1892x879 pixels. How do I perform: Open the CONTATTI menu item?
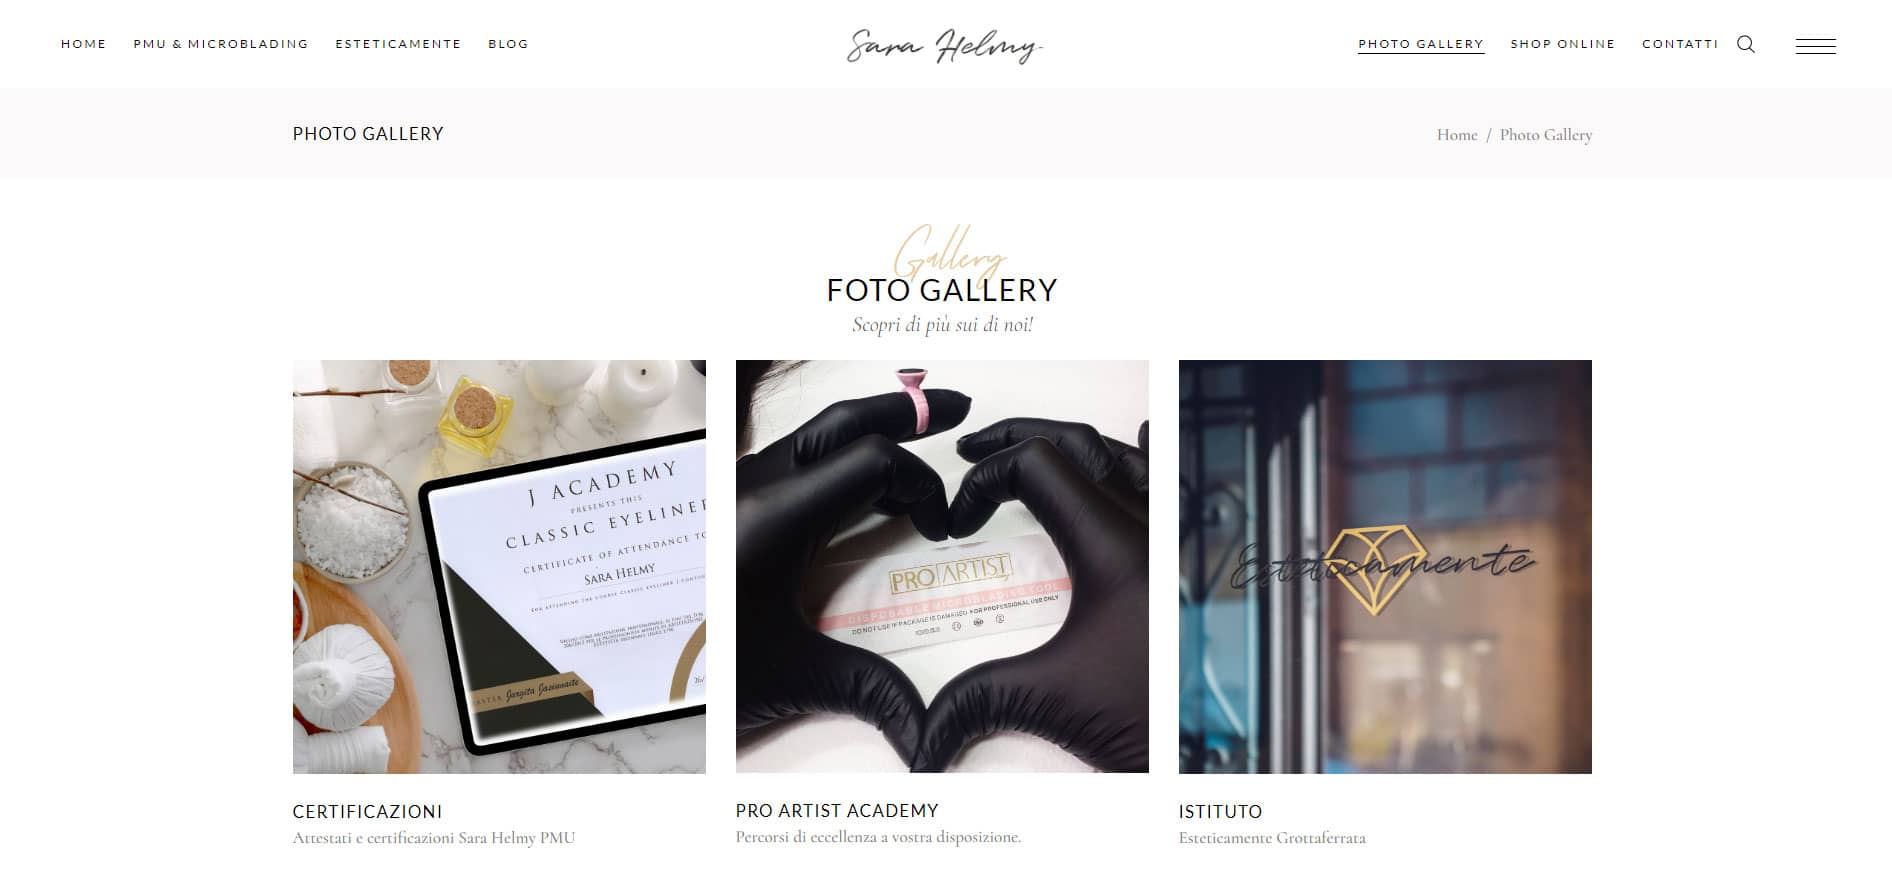click(1680, 44)
